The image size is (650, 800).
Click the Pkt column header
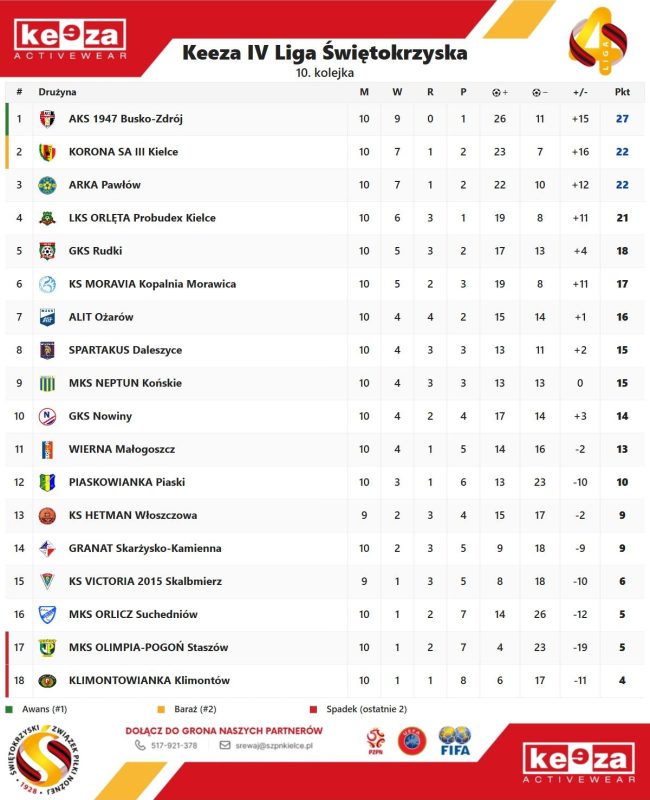[x=622, y=92]
